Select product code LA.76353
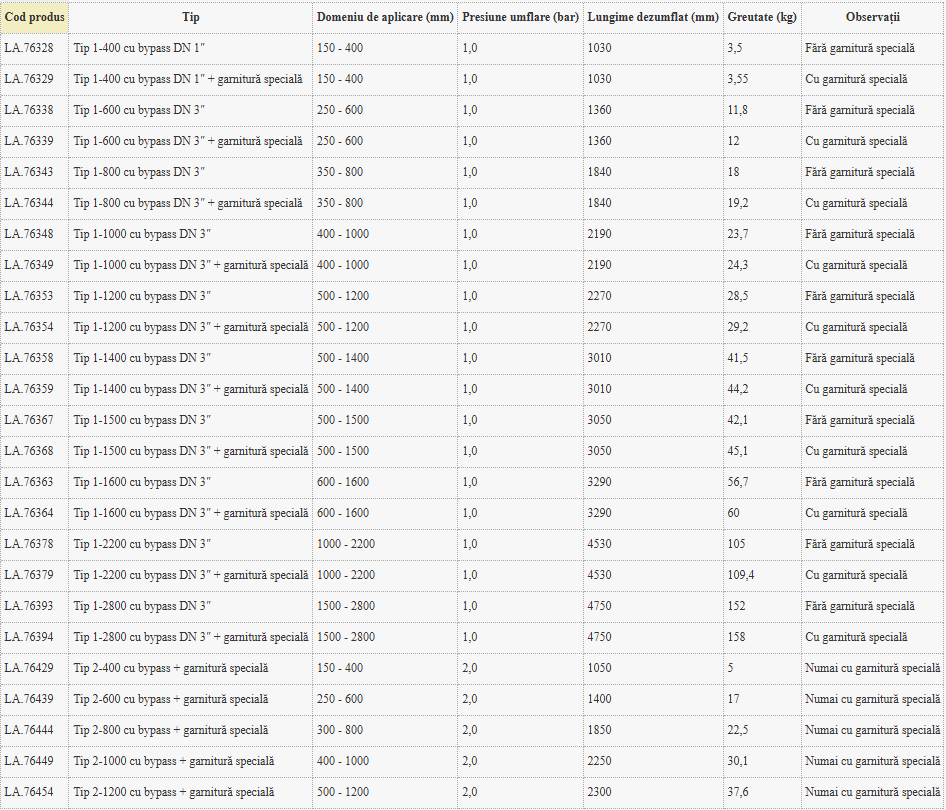Screen dimensions: 946x810 pos(29,296)
